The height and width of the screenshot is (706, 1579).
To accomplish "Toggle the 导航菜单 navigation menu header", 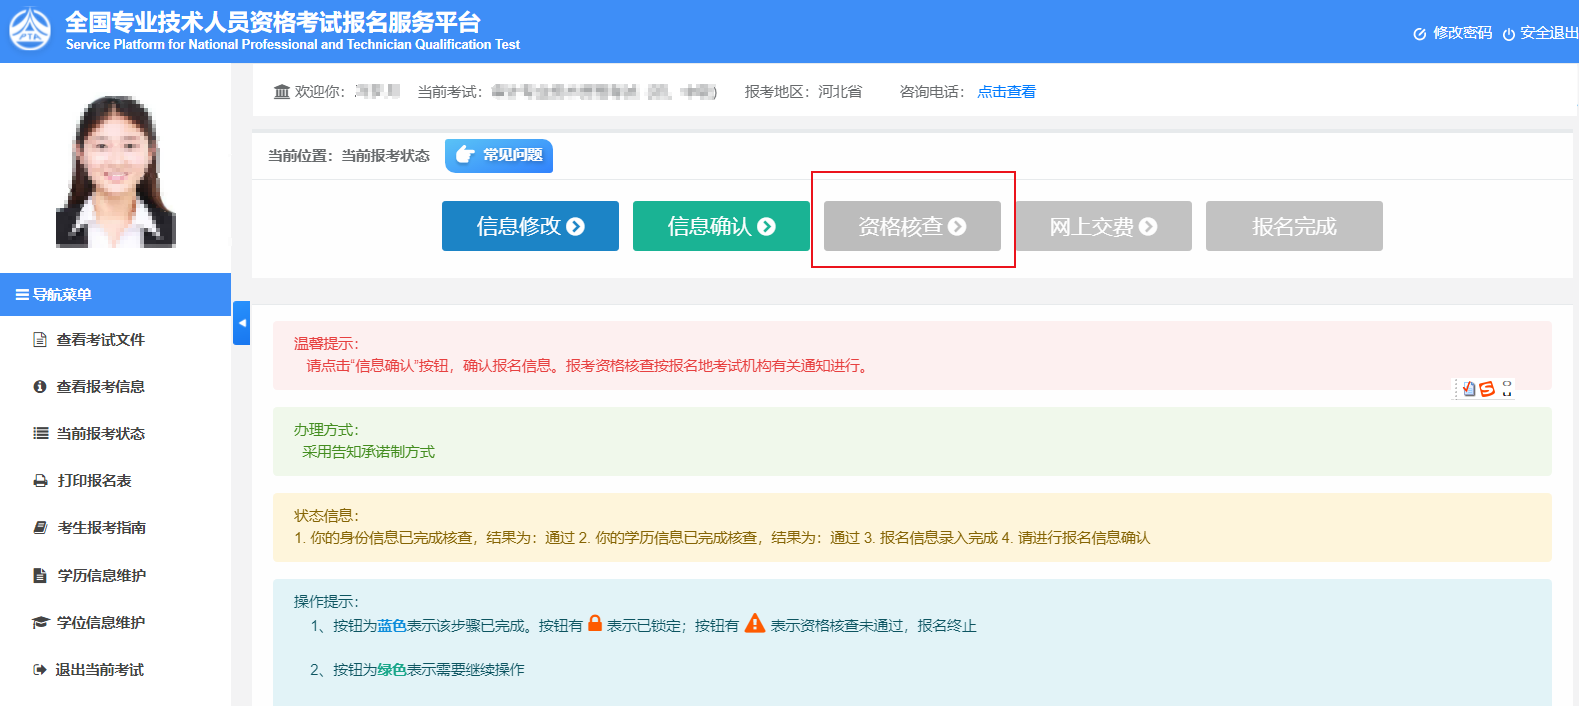I will tap(115, 295).
